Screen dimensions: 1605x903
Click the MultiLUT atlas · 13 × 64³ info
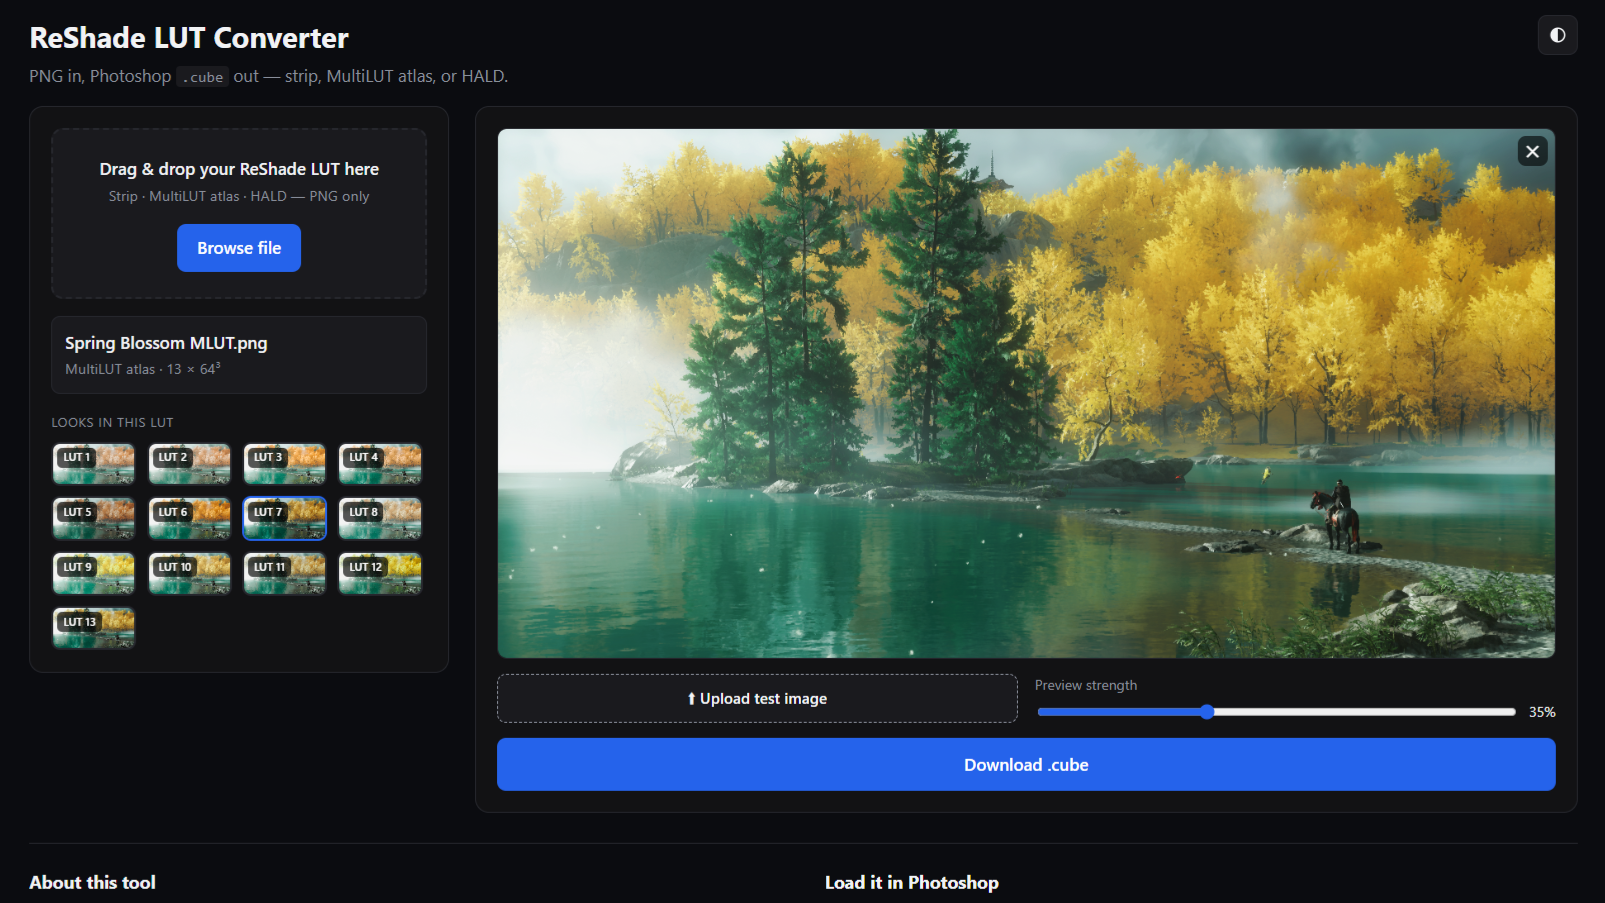click(x=143, y=369)
